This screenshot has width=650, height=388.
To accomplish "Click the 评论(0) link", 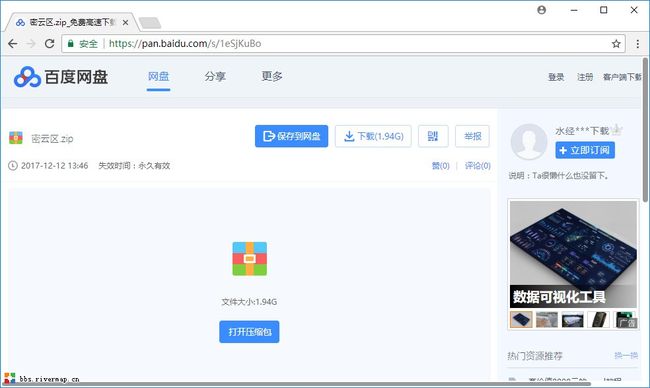I will pos(478,166).
